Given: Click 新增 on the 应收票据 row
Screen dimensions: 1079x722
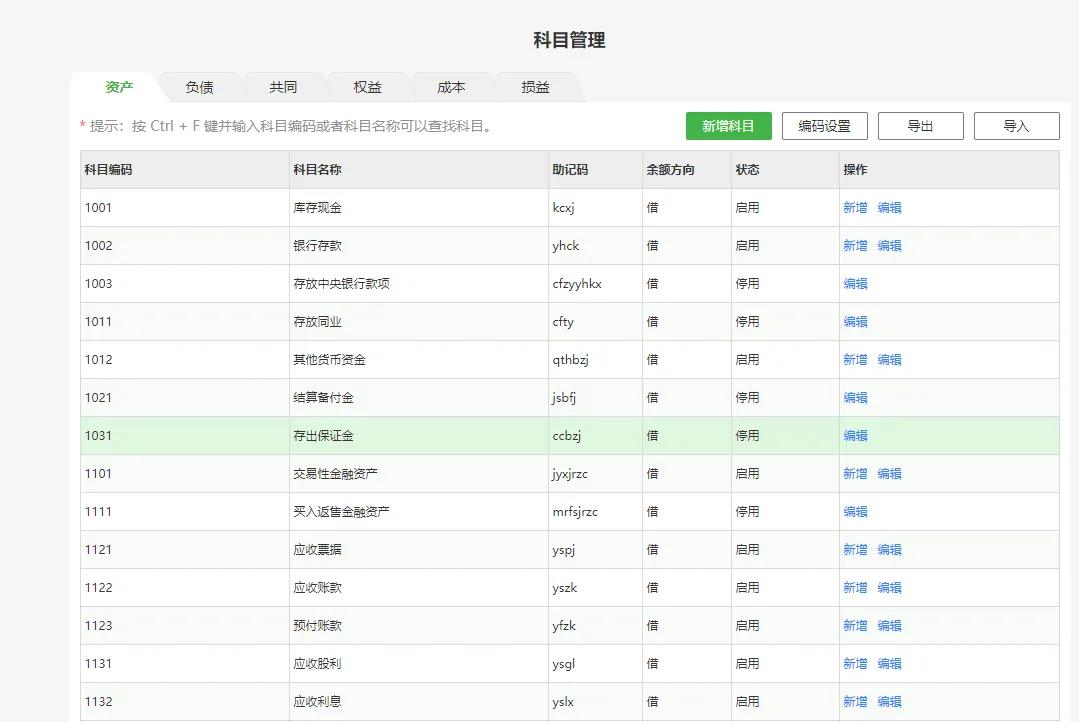Looking at the screenshot, I should [x=856, y=549].
